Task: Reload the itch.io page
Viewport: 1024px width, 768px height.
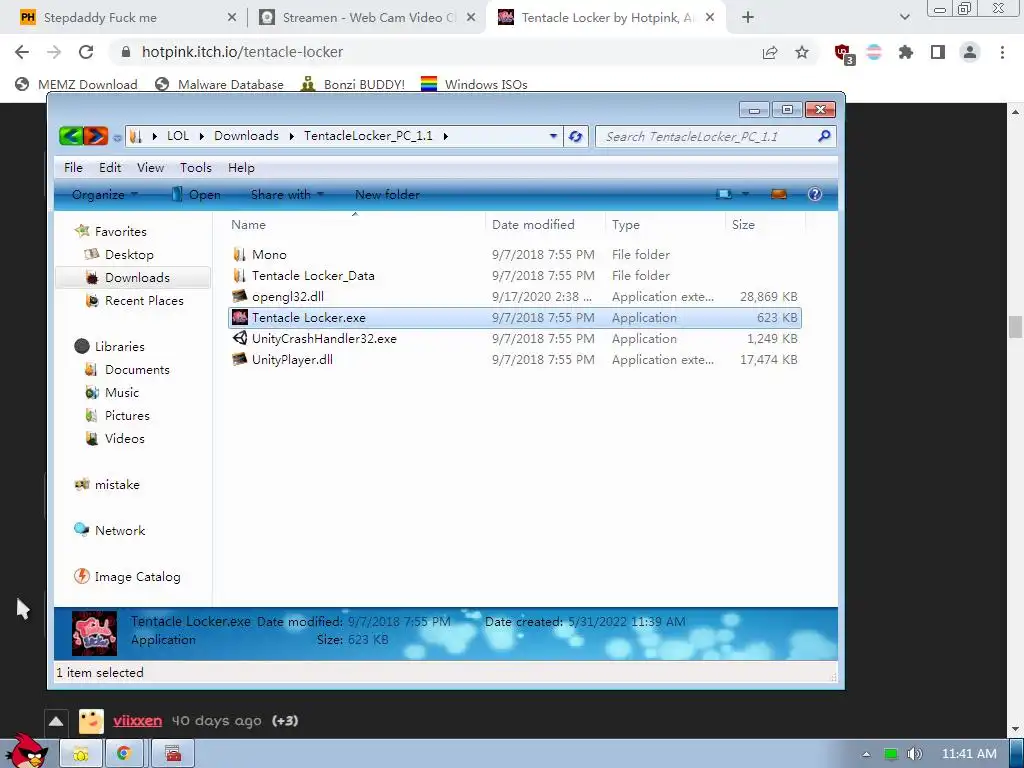Action: pos(86,52)
